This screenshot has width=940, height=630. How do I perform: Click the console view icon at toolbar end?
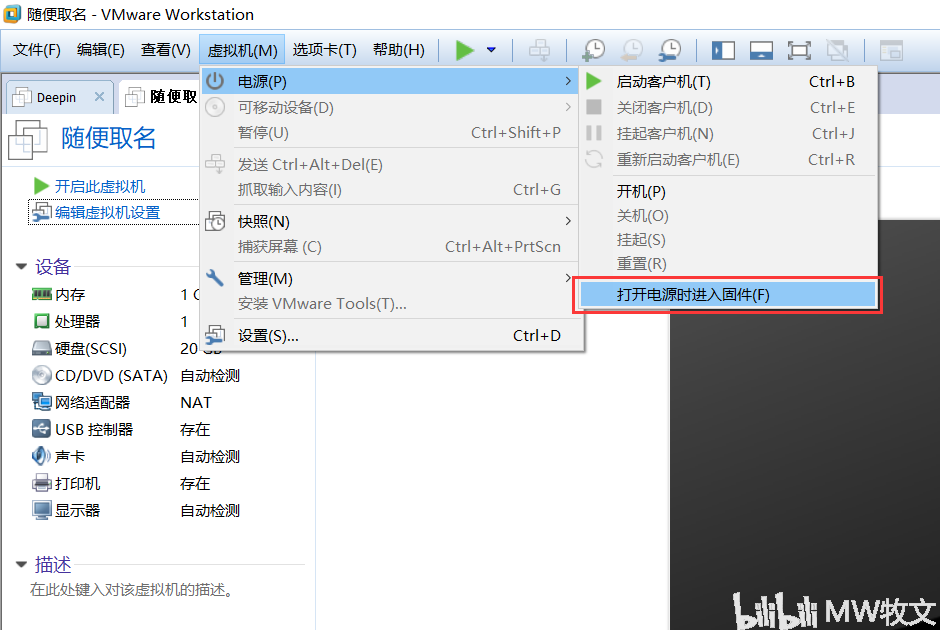891,50
